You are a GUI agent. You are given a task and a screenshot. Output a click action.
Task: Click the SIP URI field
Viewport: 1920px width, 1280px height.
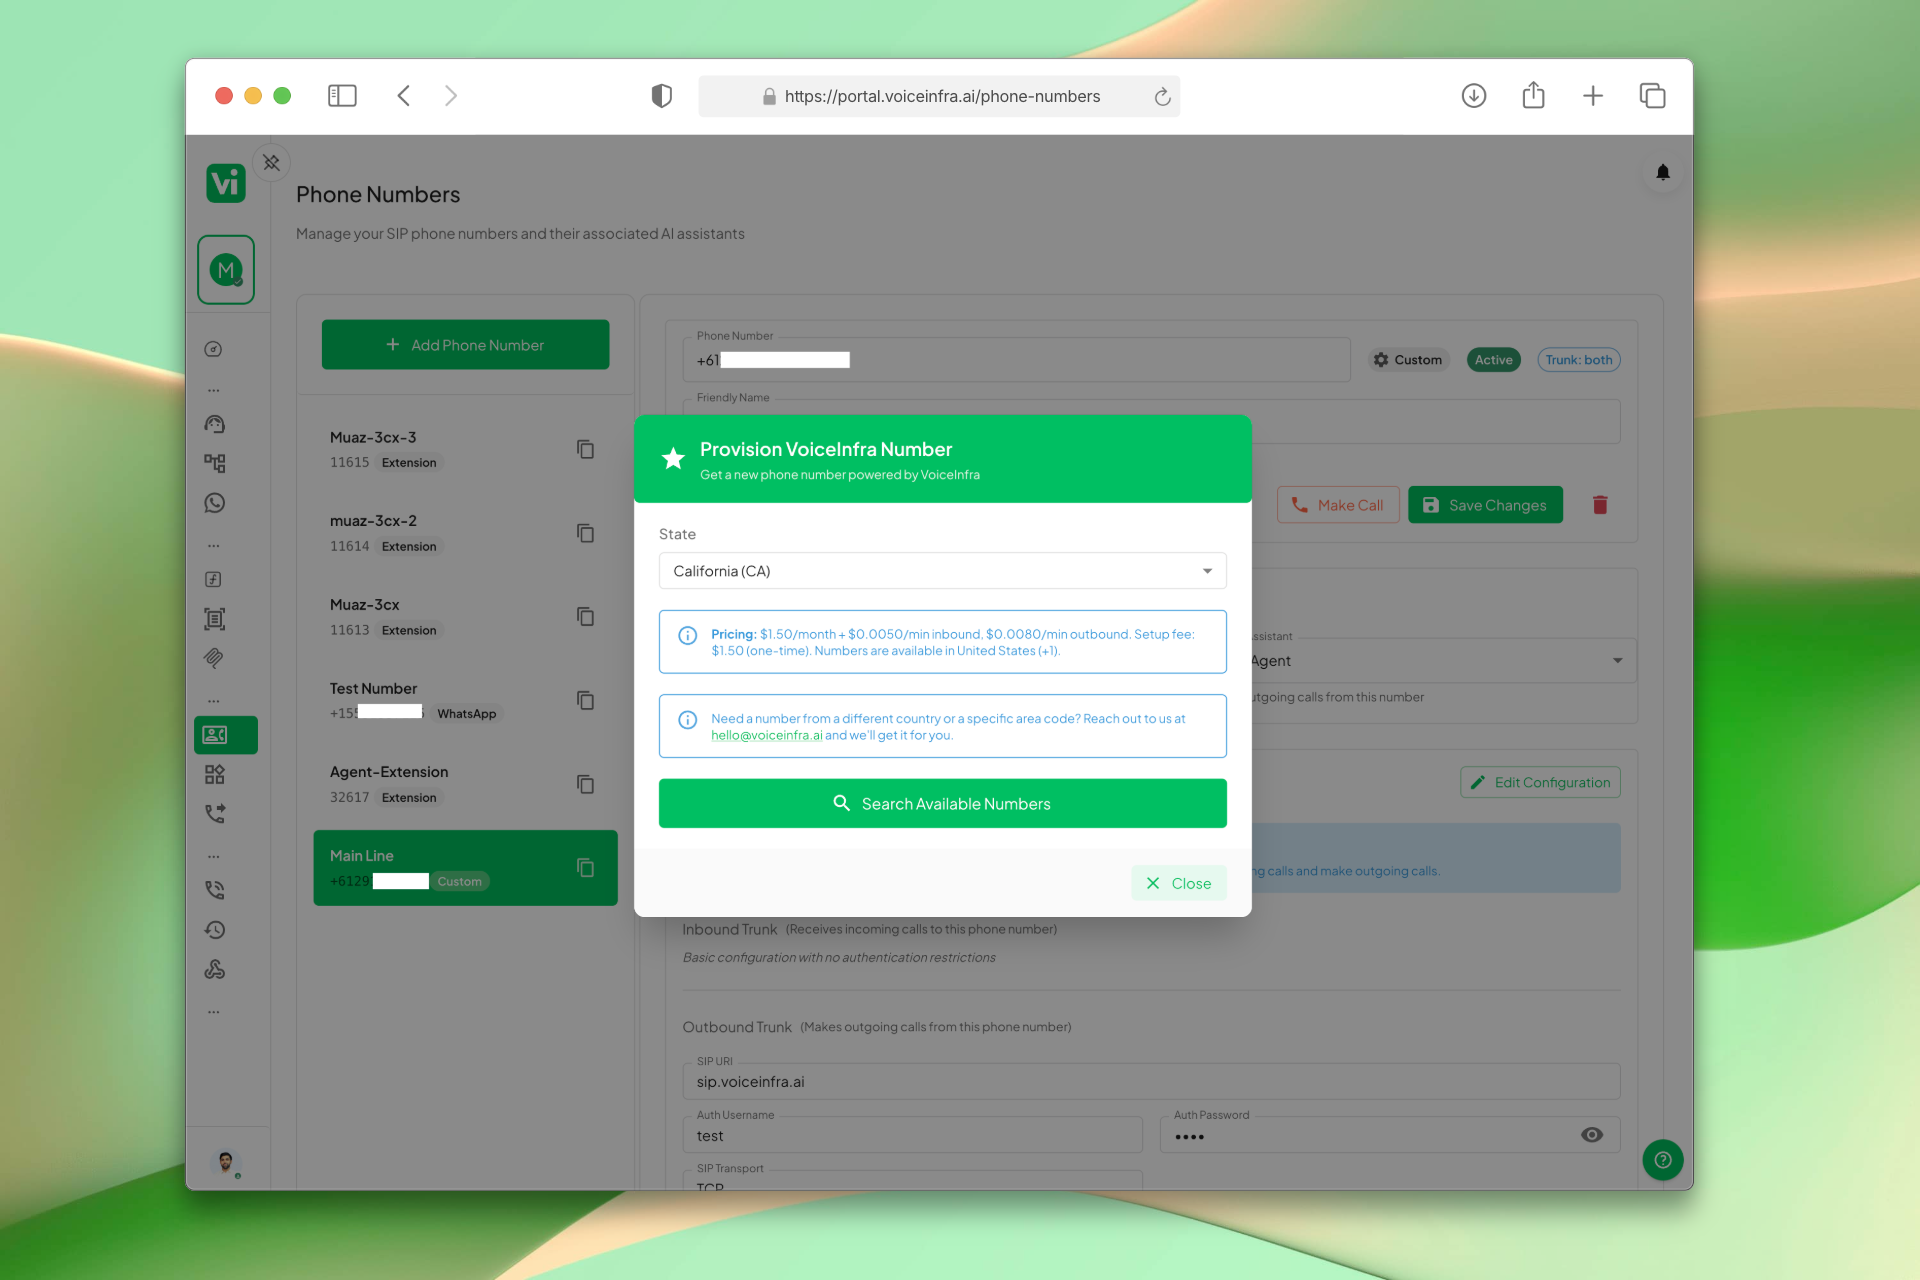click(1151, 1082)
